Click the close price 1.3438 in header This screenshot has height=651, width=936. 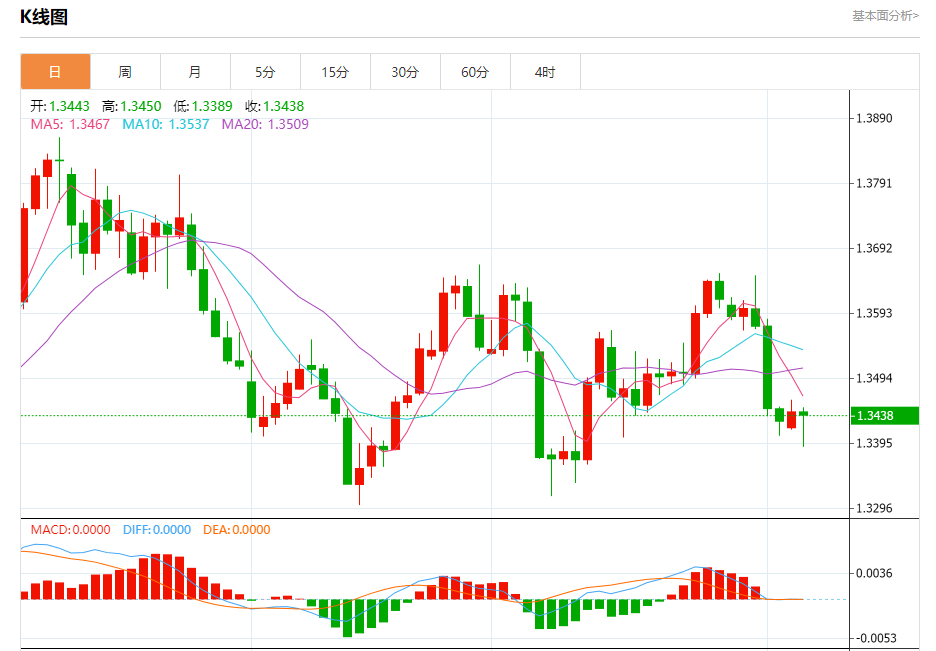284,106
